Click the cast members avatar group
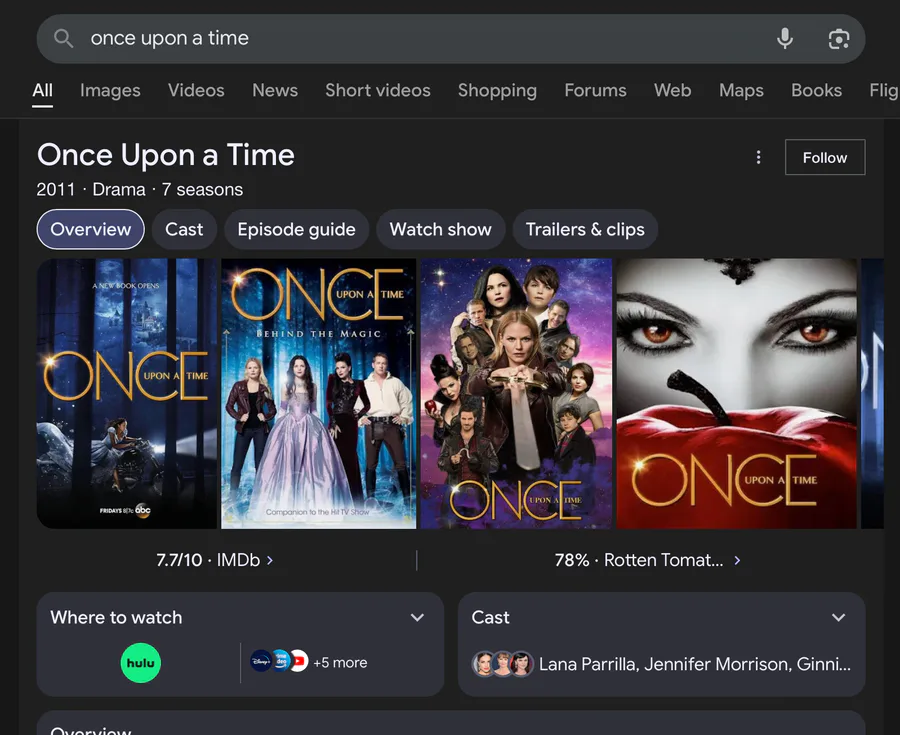The width and height of the screenshot is (900, 735). click(x=502, y=664)
